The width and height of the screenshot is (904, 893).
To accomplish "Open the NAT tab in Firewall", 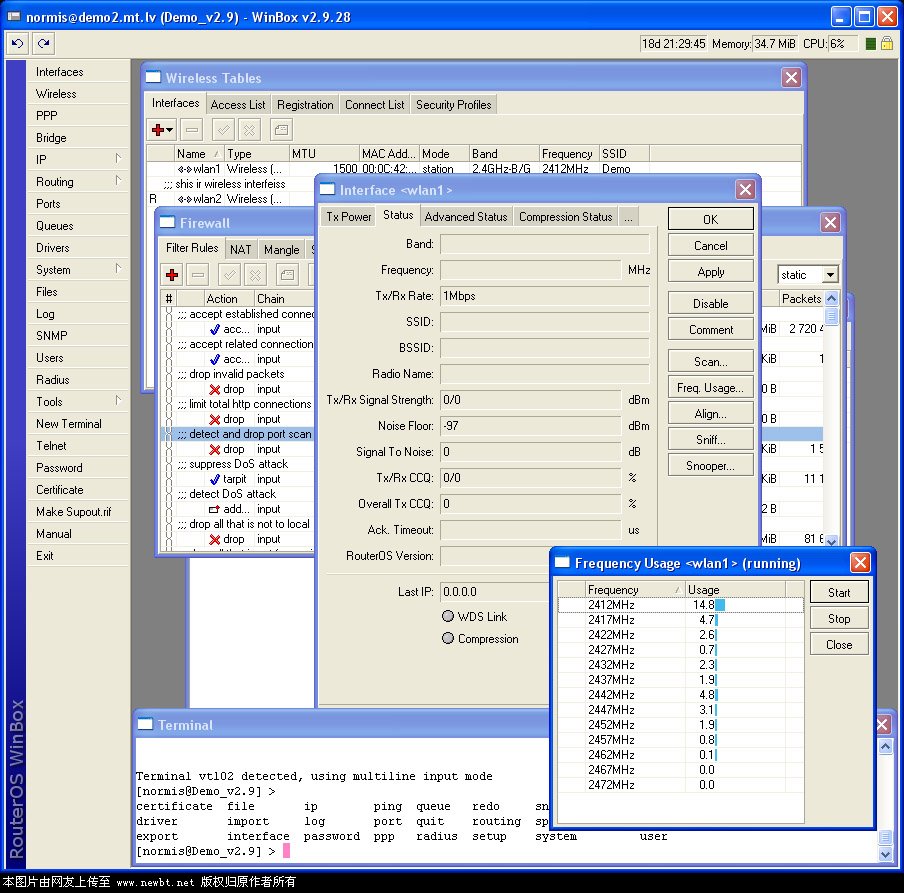I will coord(240,250).
